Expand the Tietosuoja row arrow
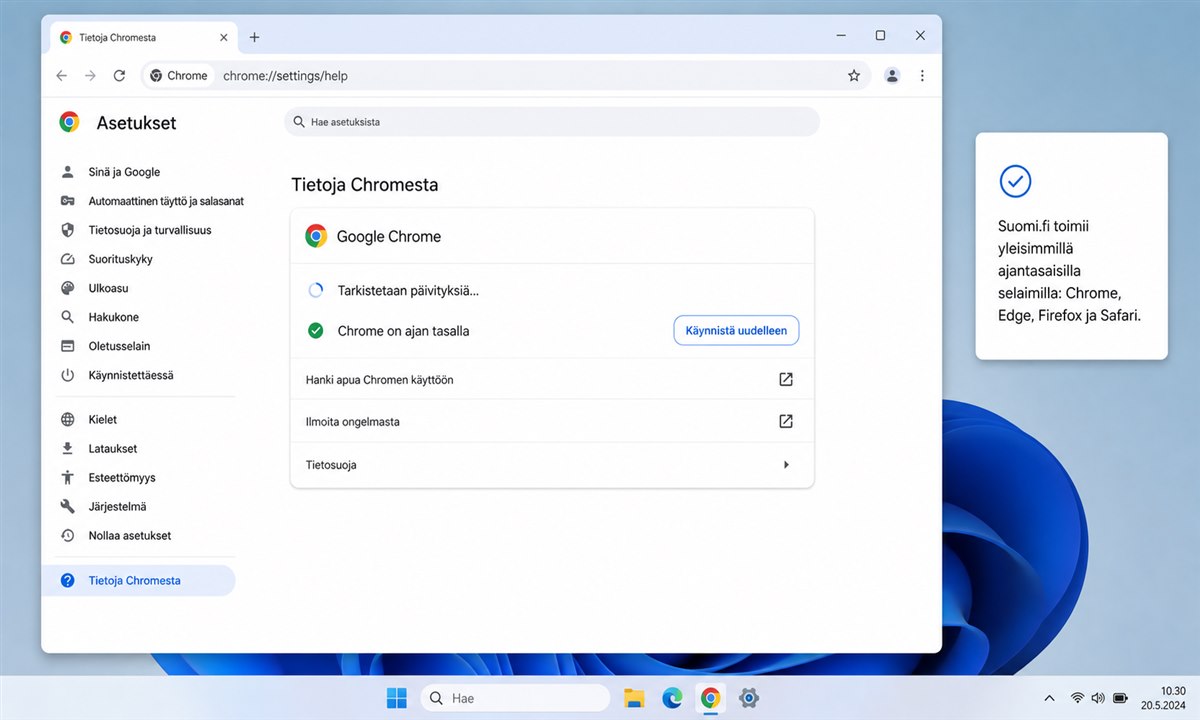Viewport: 1200px width, 720px height. pos(786,465)
